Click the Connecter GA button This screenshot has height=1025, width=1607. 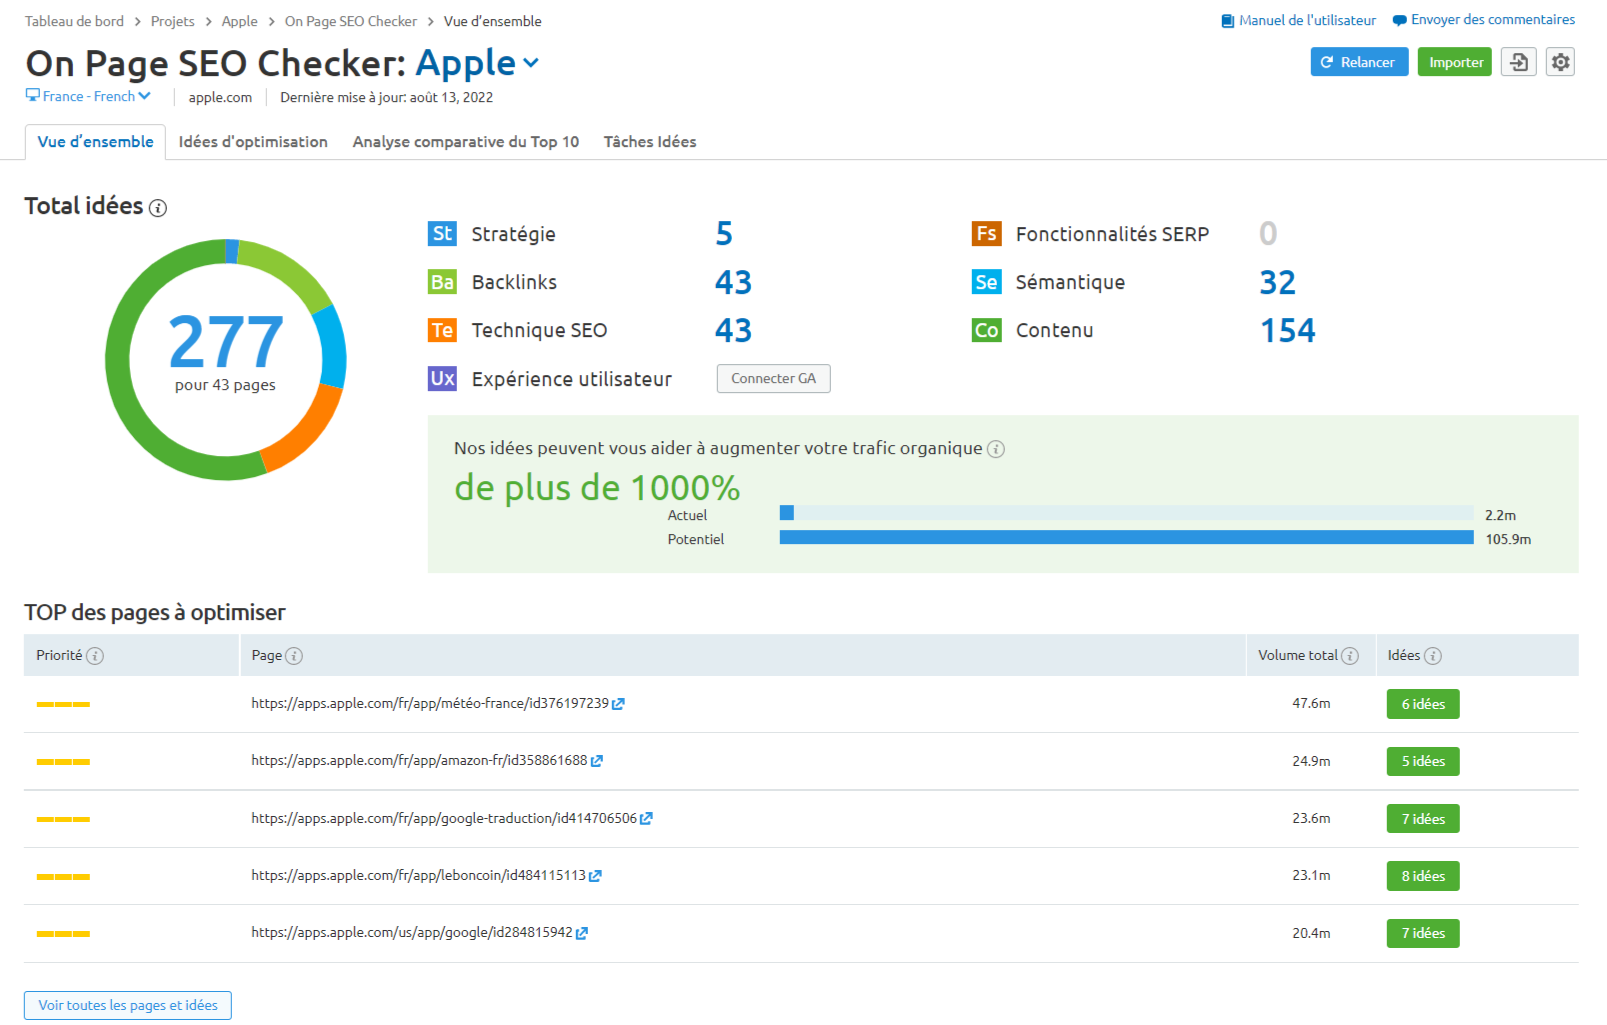click(x=773, y=378)
